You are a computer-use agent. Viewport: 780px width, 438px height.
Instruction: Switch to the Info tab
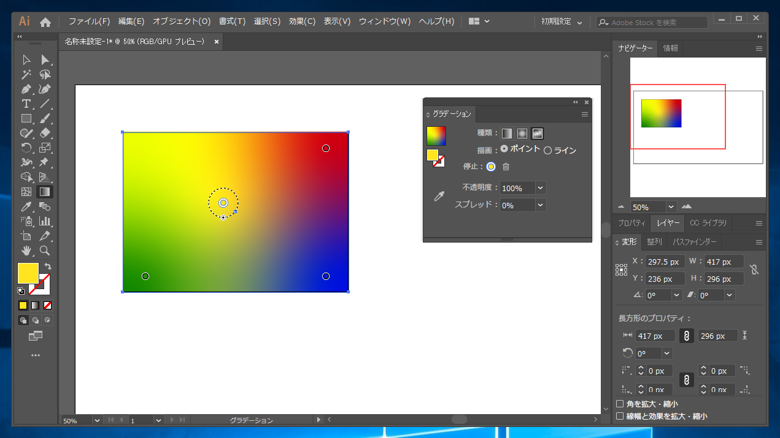pyautogui.click(x=670, y=48)
